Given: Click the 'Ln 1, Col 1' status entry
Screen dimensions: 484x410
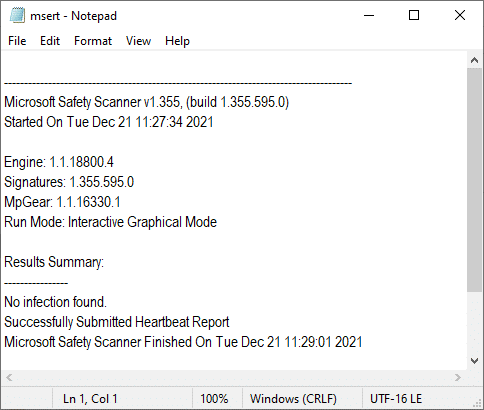Looking at the screenshot, I should coord(90,399).
